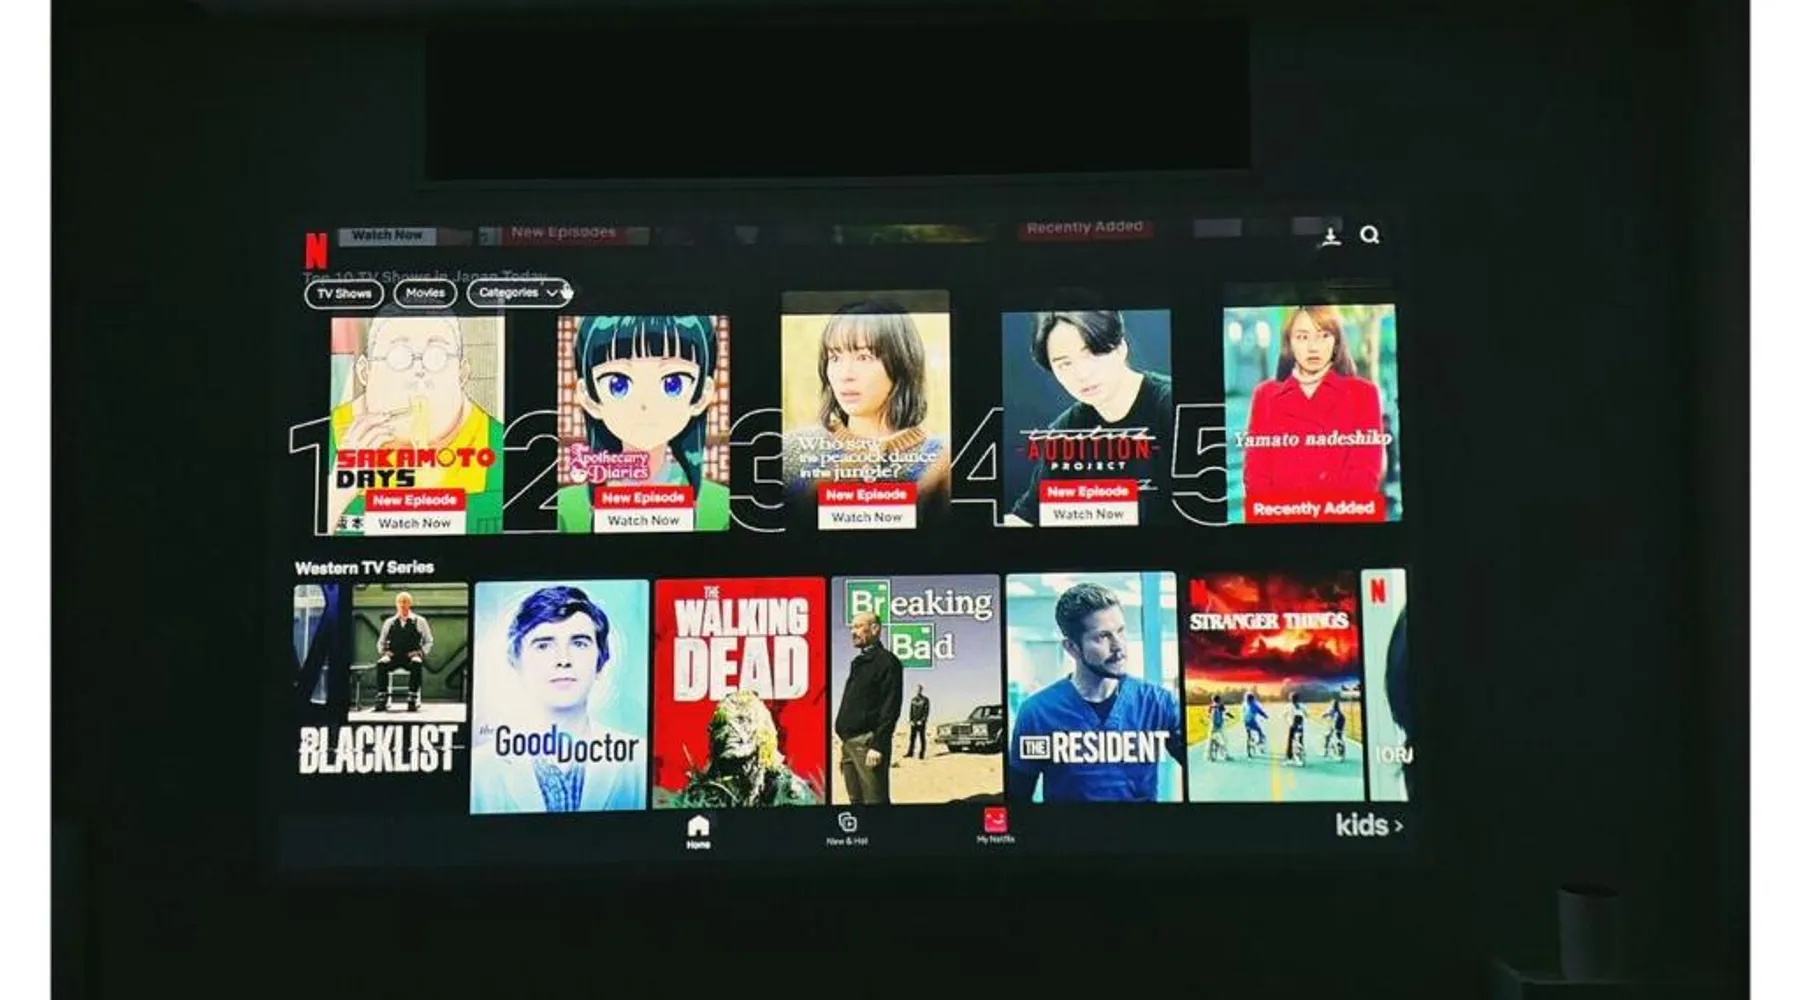Image resolution: width=1800 pixels, height=1000 pixels.
Task: Open the Breaking Bad poster
Action: tap(917, 690)
